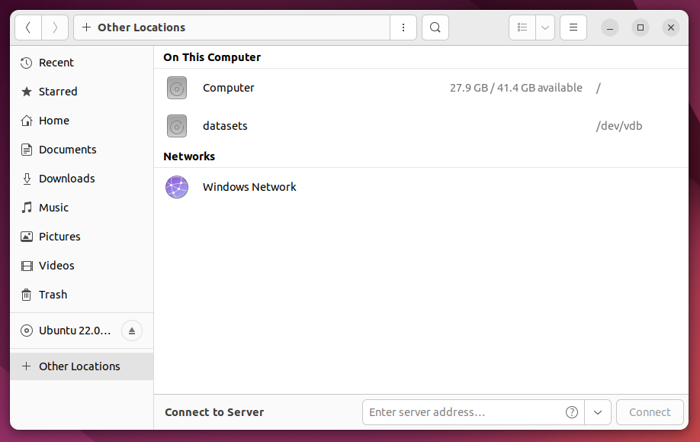Select Downloads in the sidebar
This screenshot has width=700, height=442.
point(66,179)
